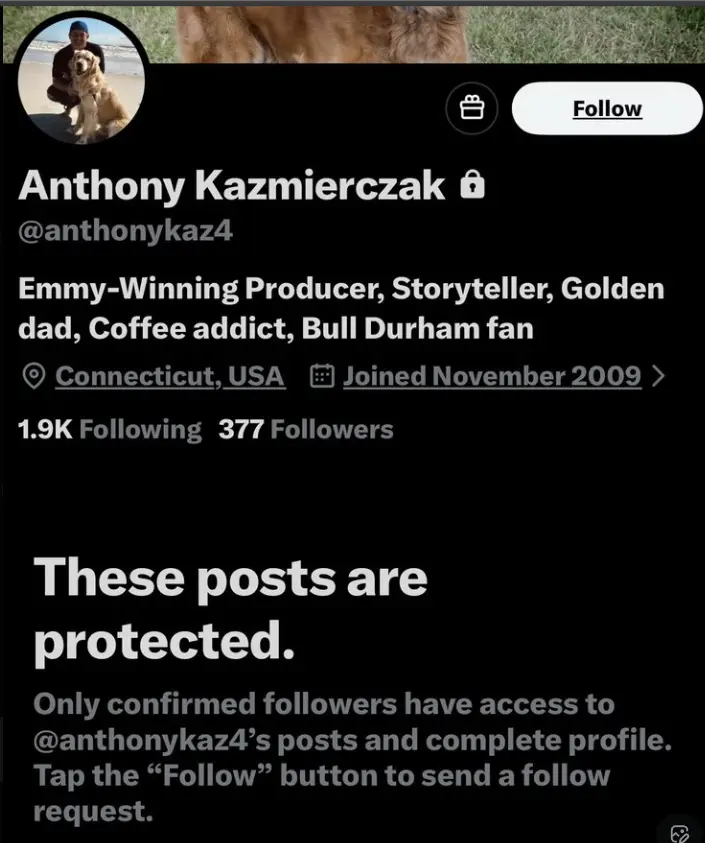Expand the chevron after the join date
This screenshot has width=705, height=843.
pyautogui.click(x=657, y=376)
